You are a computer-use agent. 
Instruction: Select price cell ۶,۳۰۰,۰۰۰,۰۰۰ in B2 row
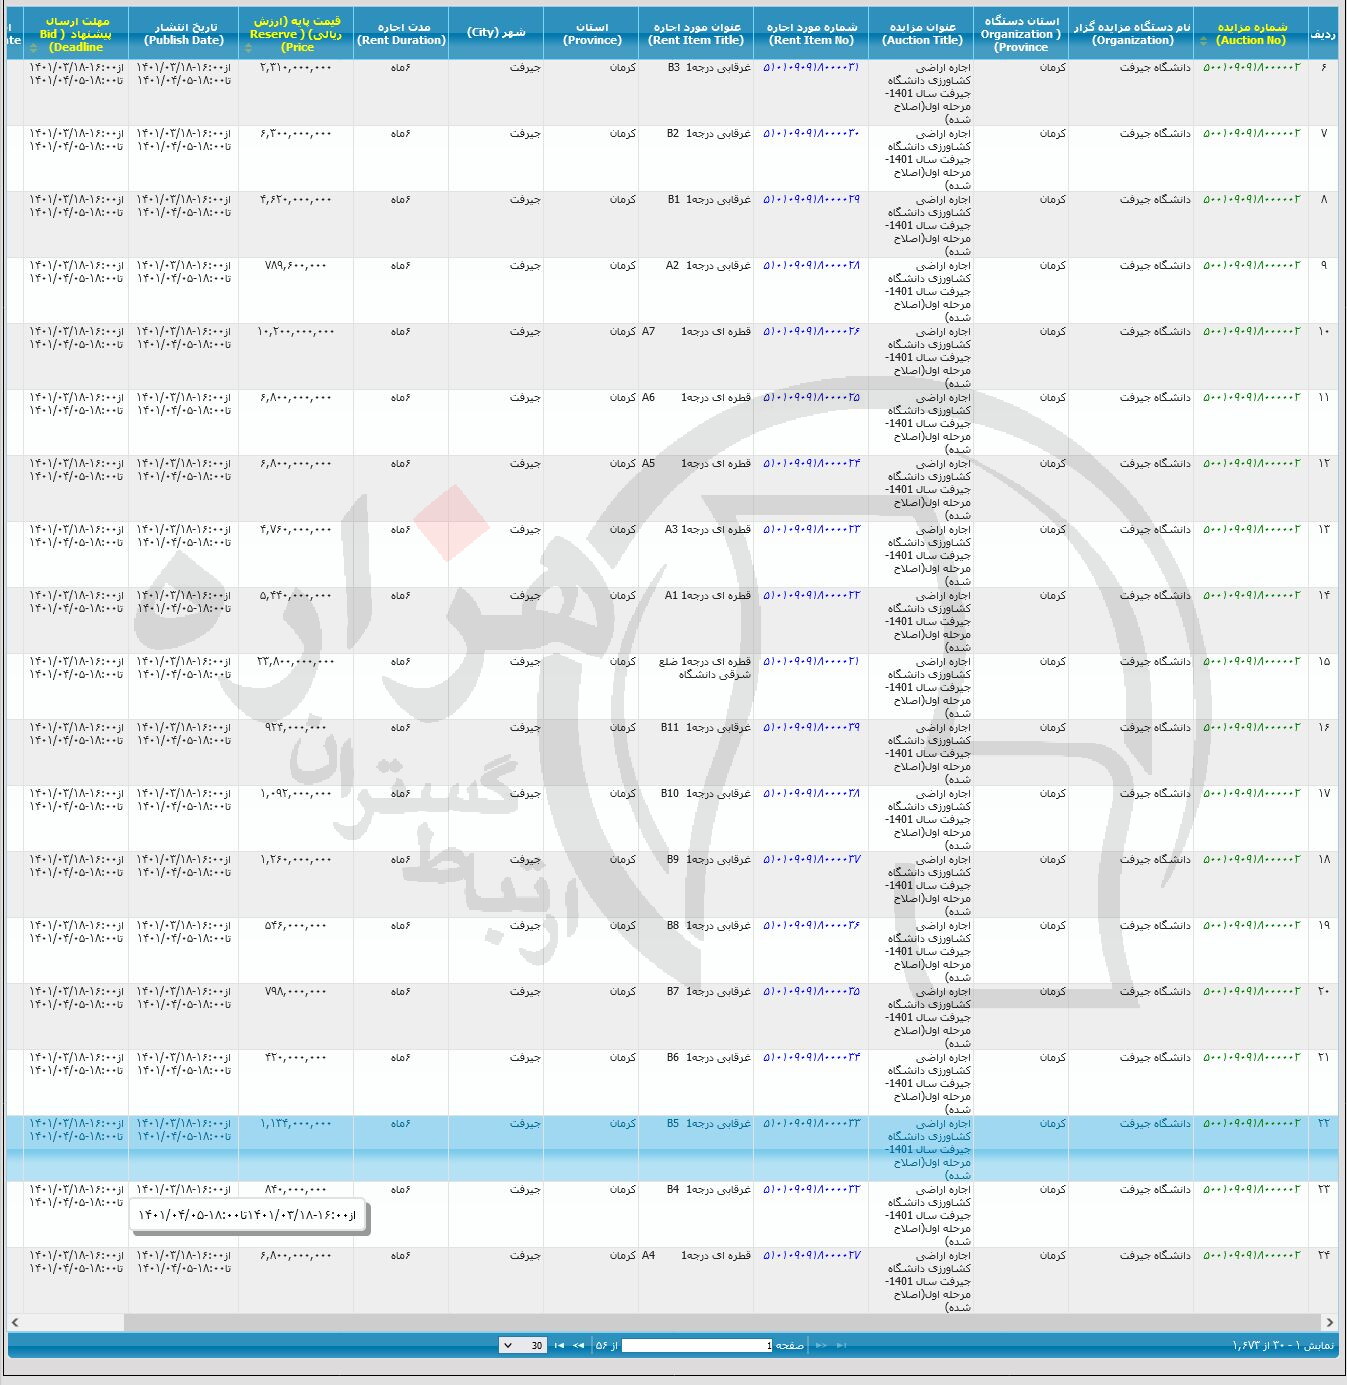296,158
